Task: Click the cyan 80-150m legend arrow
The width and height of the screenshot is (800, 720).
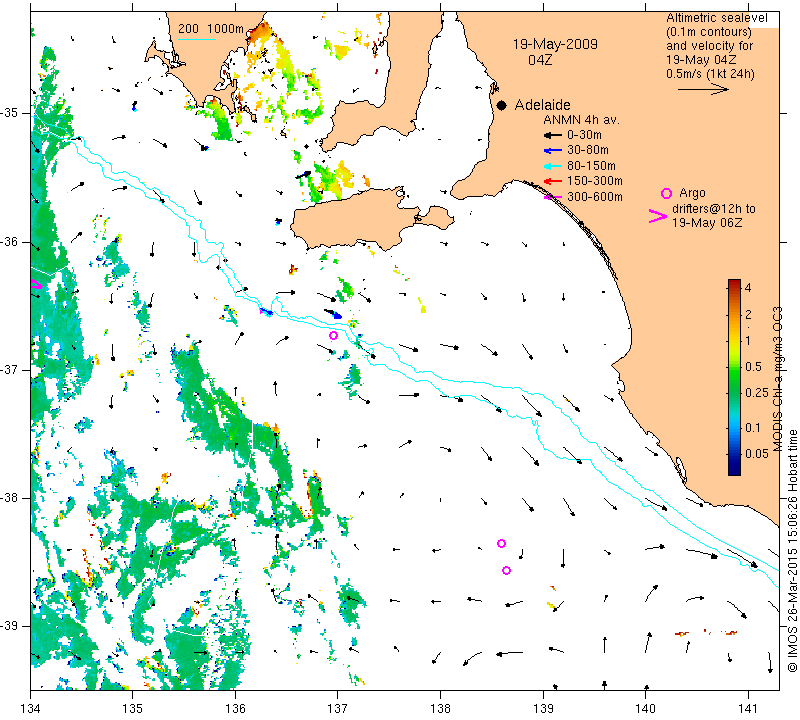Action: point(553,166)
